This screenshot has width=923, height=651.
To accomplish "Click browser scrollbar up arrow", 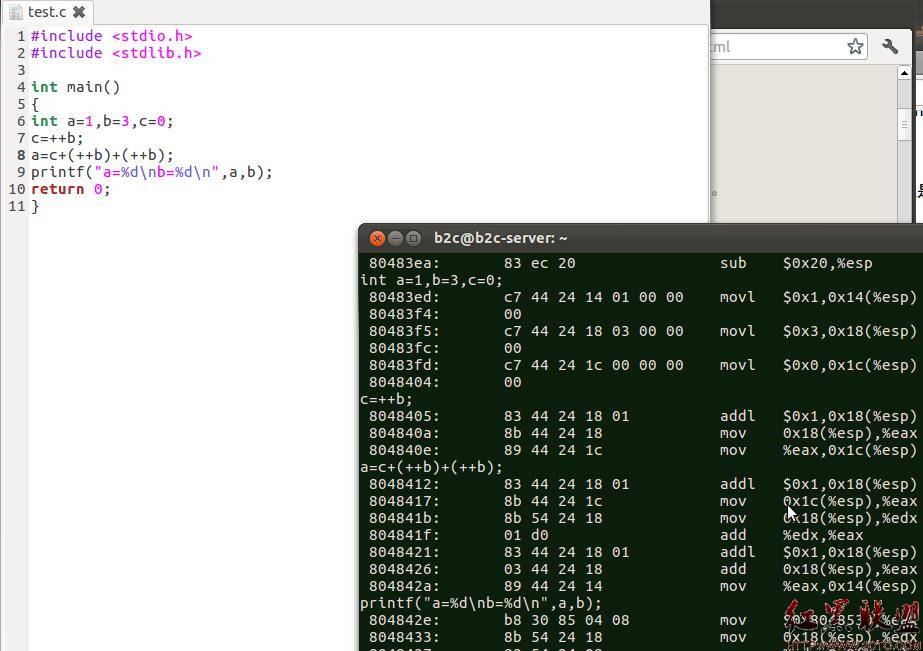I will pyautogui.click(x=904, y=72).
